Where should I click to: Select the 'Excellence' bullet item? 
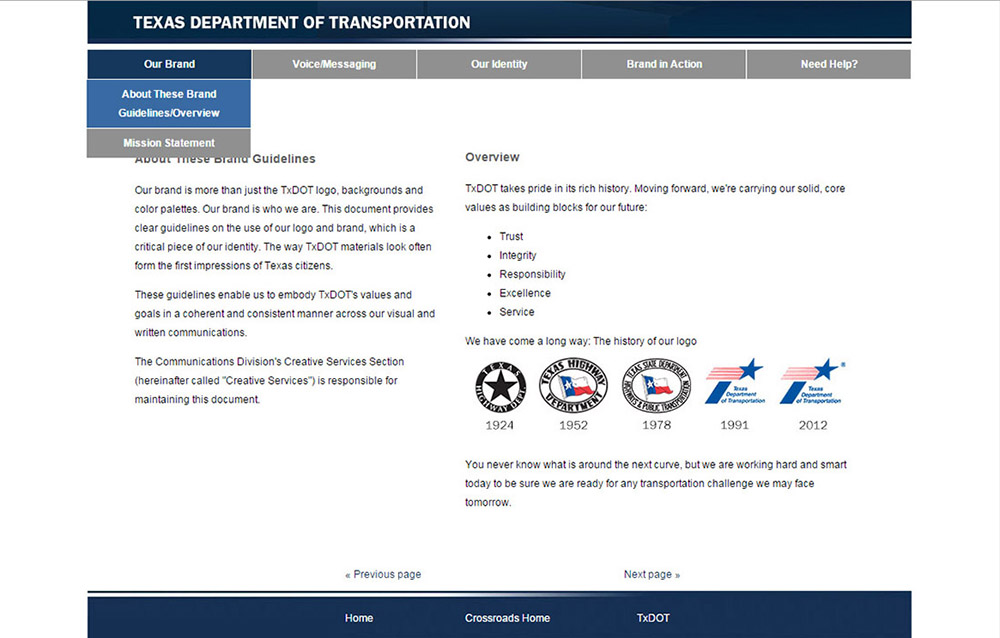click(525, 293)
